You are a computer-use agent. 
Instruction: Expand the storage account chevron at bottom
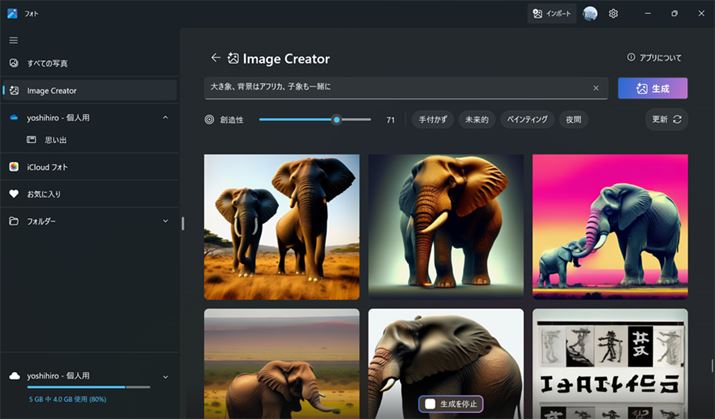click(165, 376)
